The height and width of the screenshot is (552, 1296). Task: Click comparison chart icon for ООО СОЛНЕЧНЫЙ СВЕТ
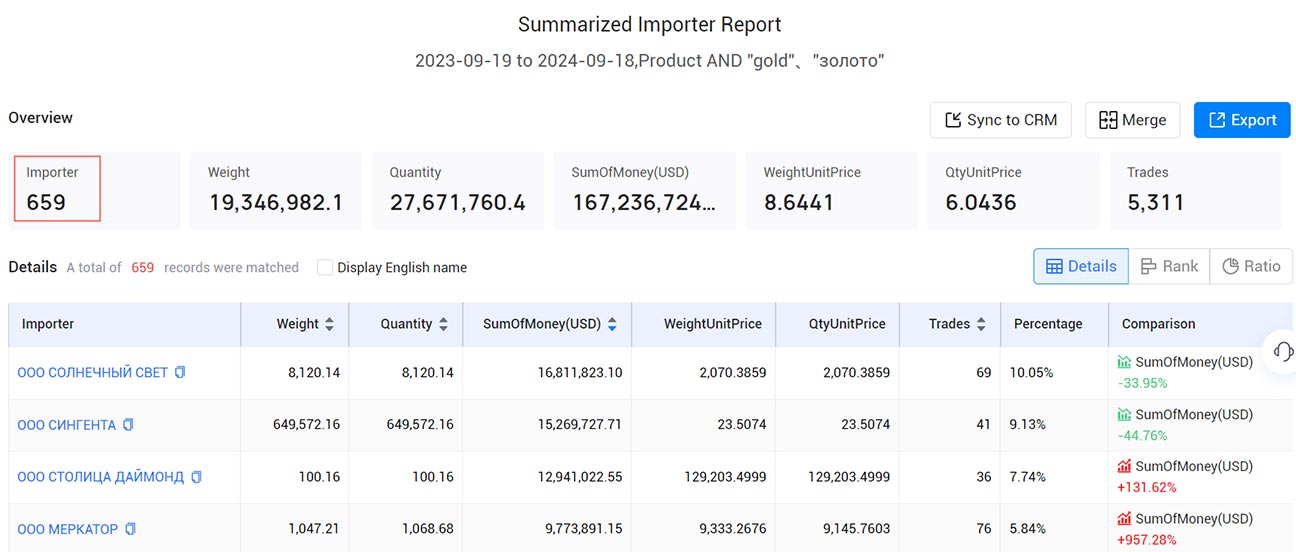pyautogui.click(x=1125, y=362)
